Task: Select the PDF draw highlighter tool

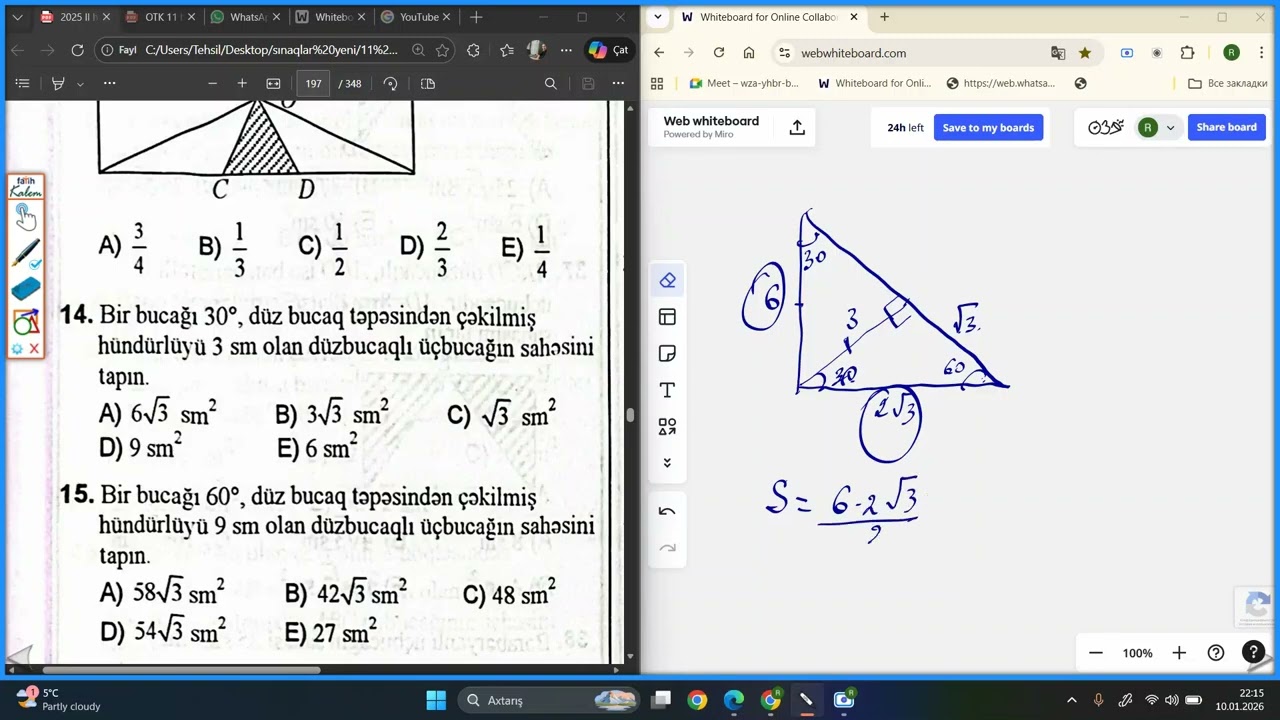Action: tap(59, 84)
